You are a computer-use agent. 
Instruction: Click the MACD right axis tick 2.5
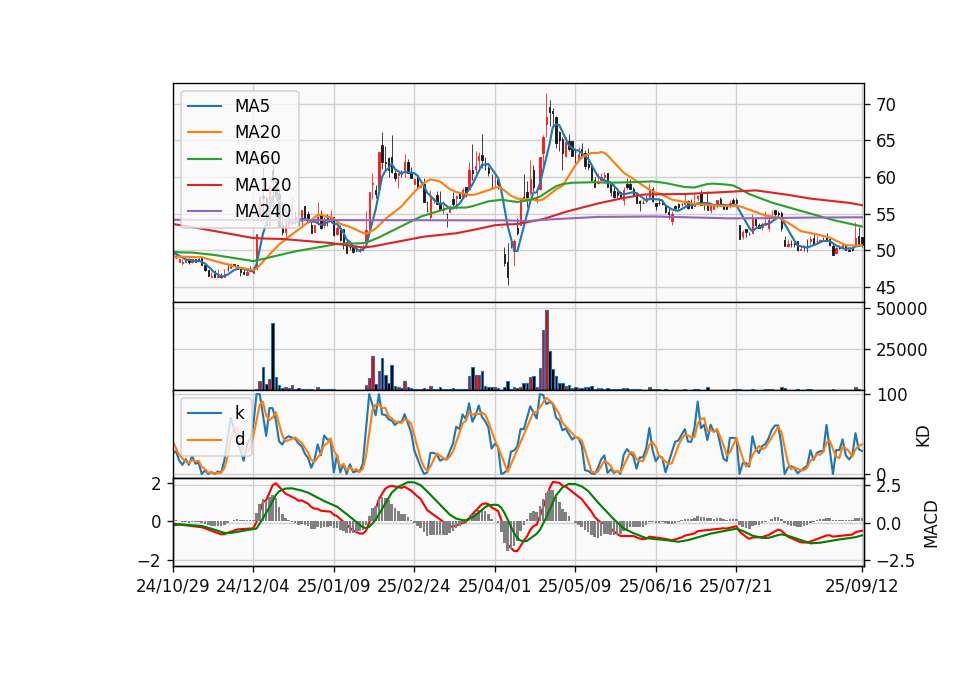point(888,487)
